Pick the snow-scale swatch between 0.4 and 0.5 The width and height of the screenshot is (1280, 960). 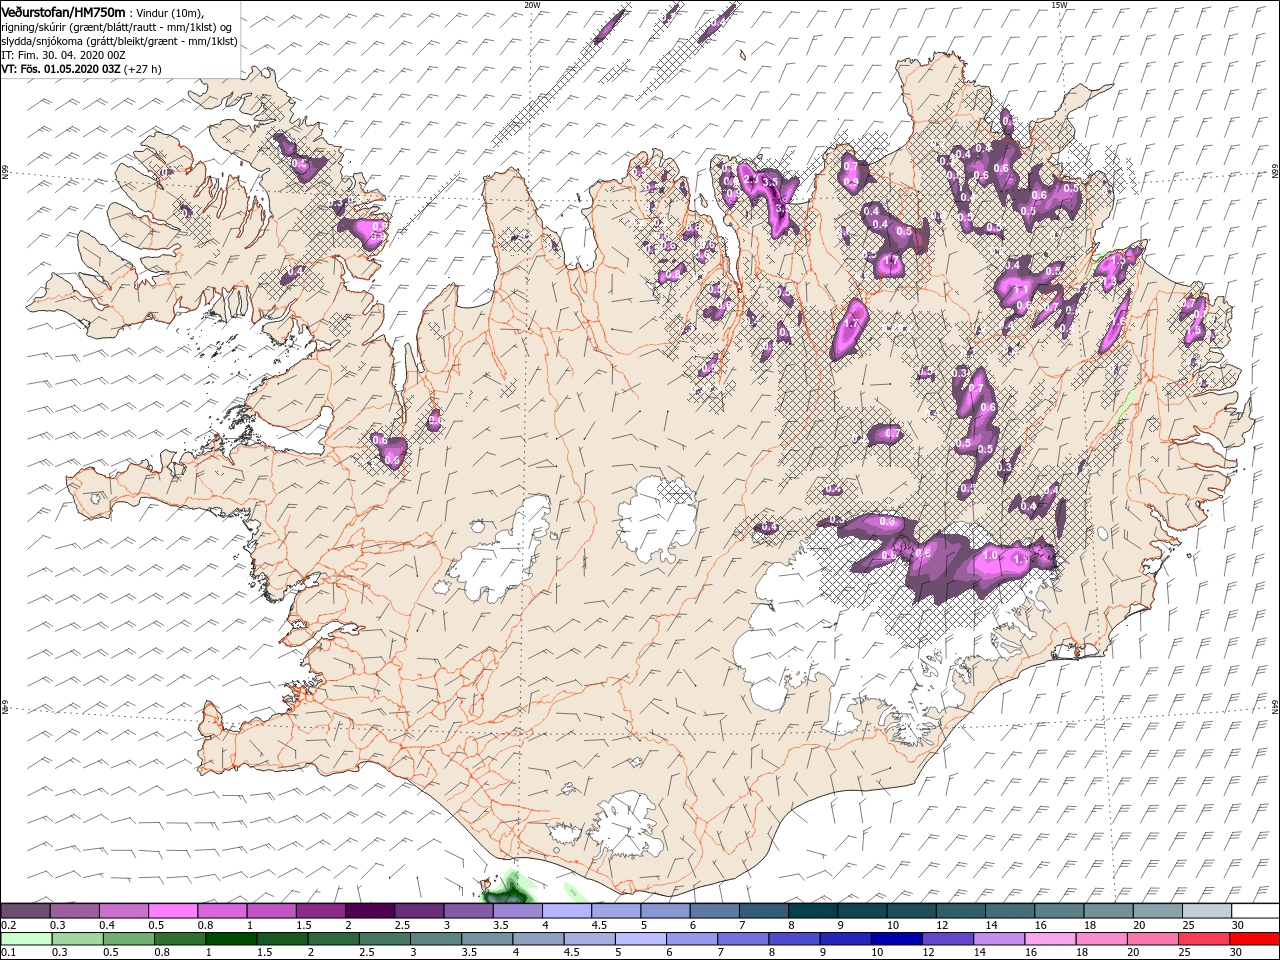[x=123, y=911]
